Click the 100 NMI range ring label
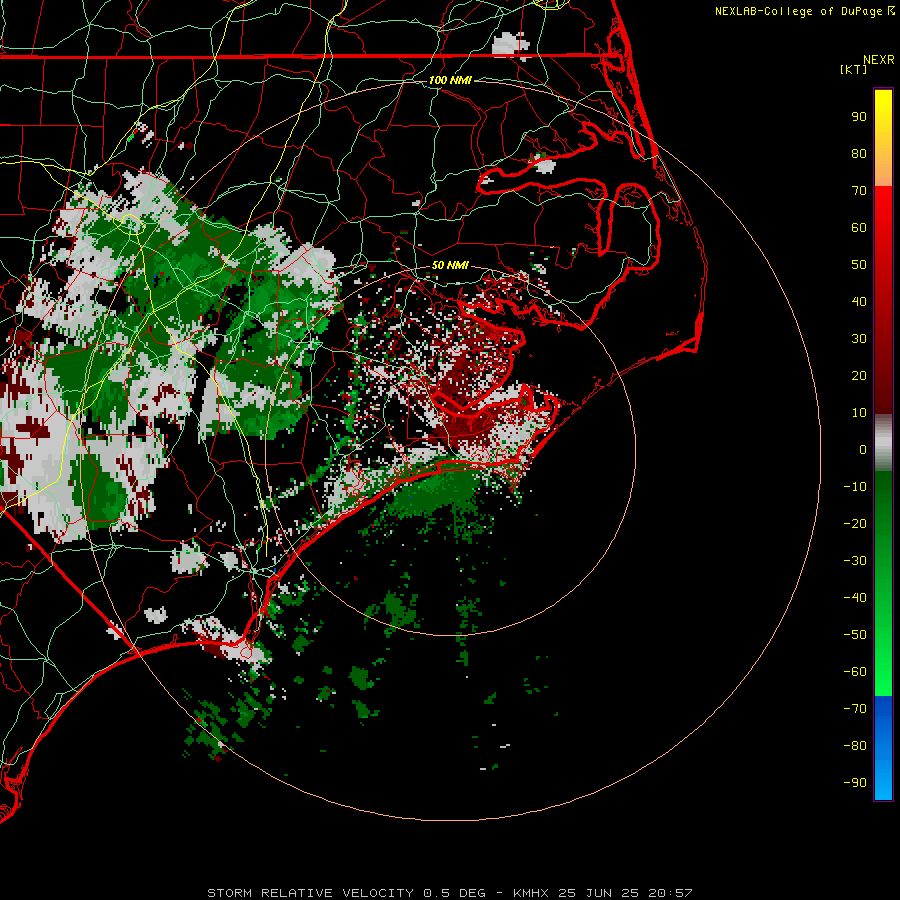 (x=450, y=80)
